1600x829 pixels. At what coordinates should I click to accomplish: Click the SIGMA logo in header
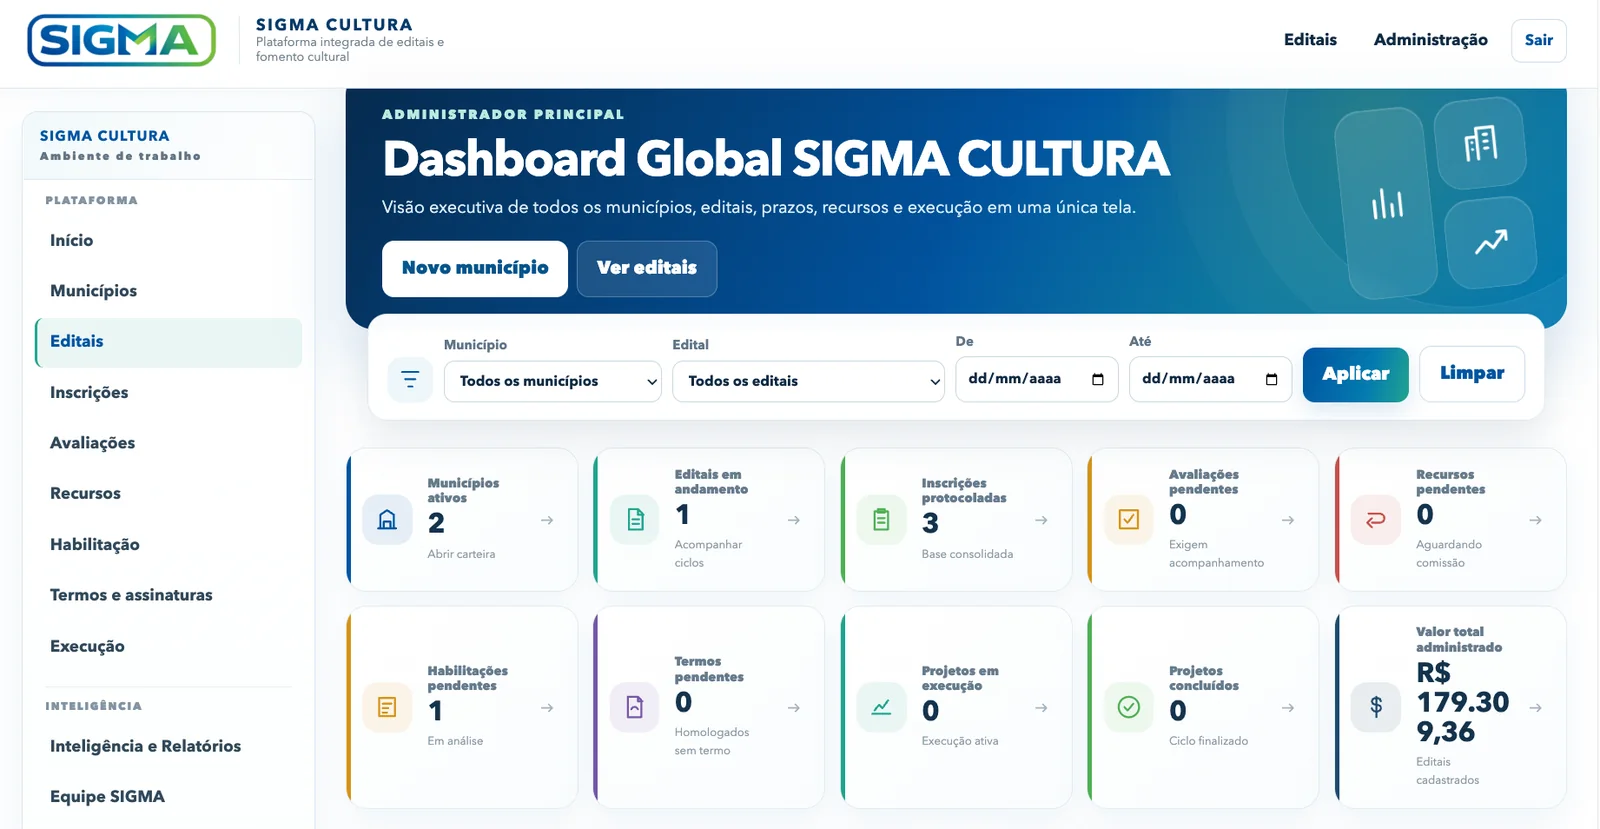pos(122,40)
